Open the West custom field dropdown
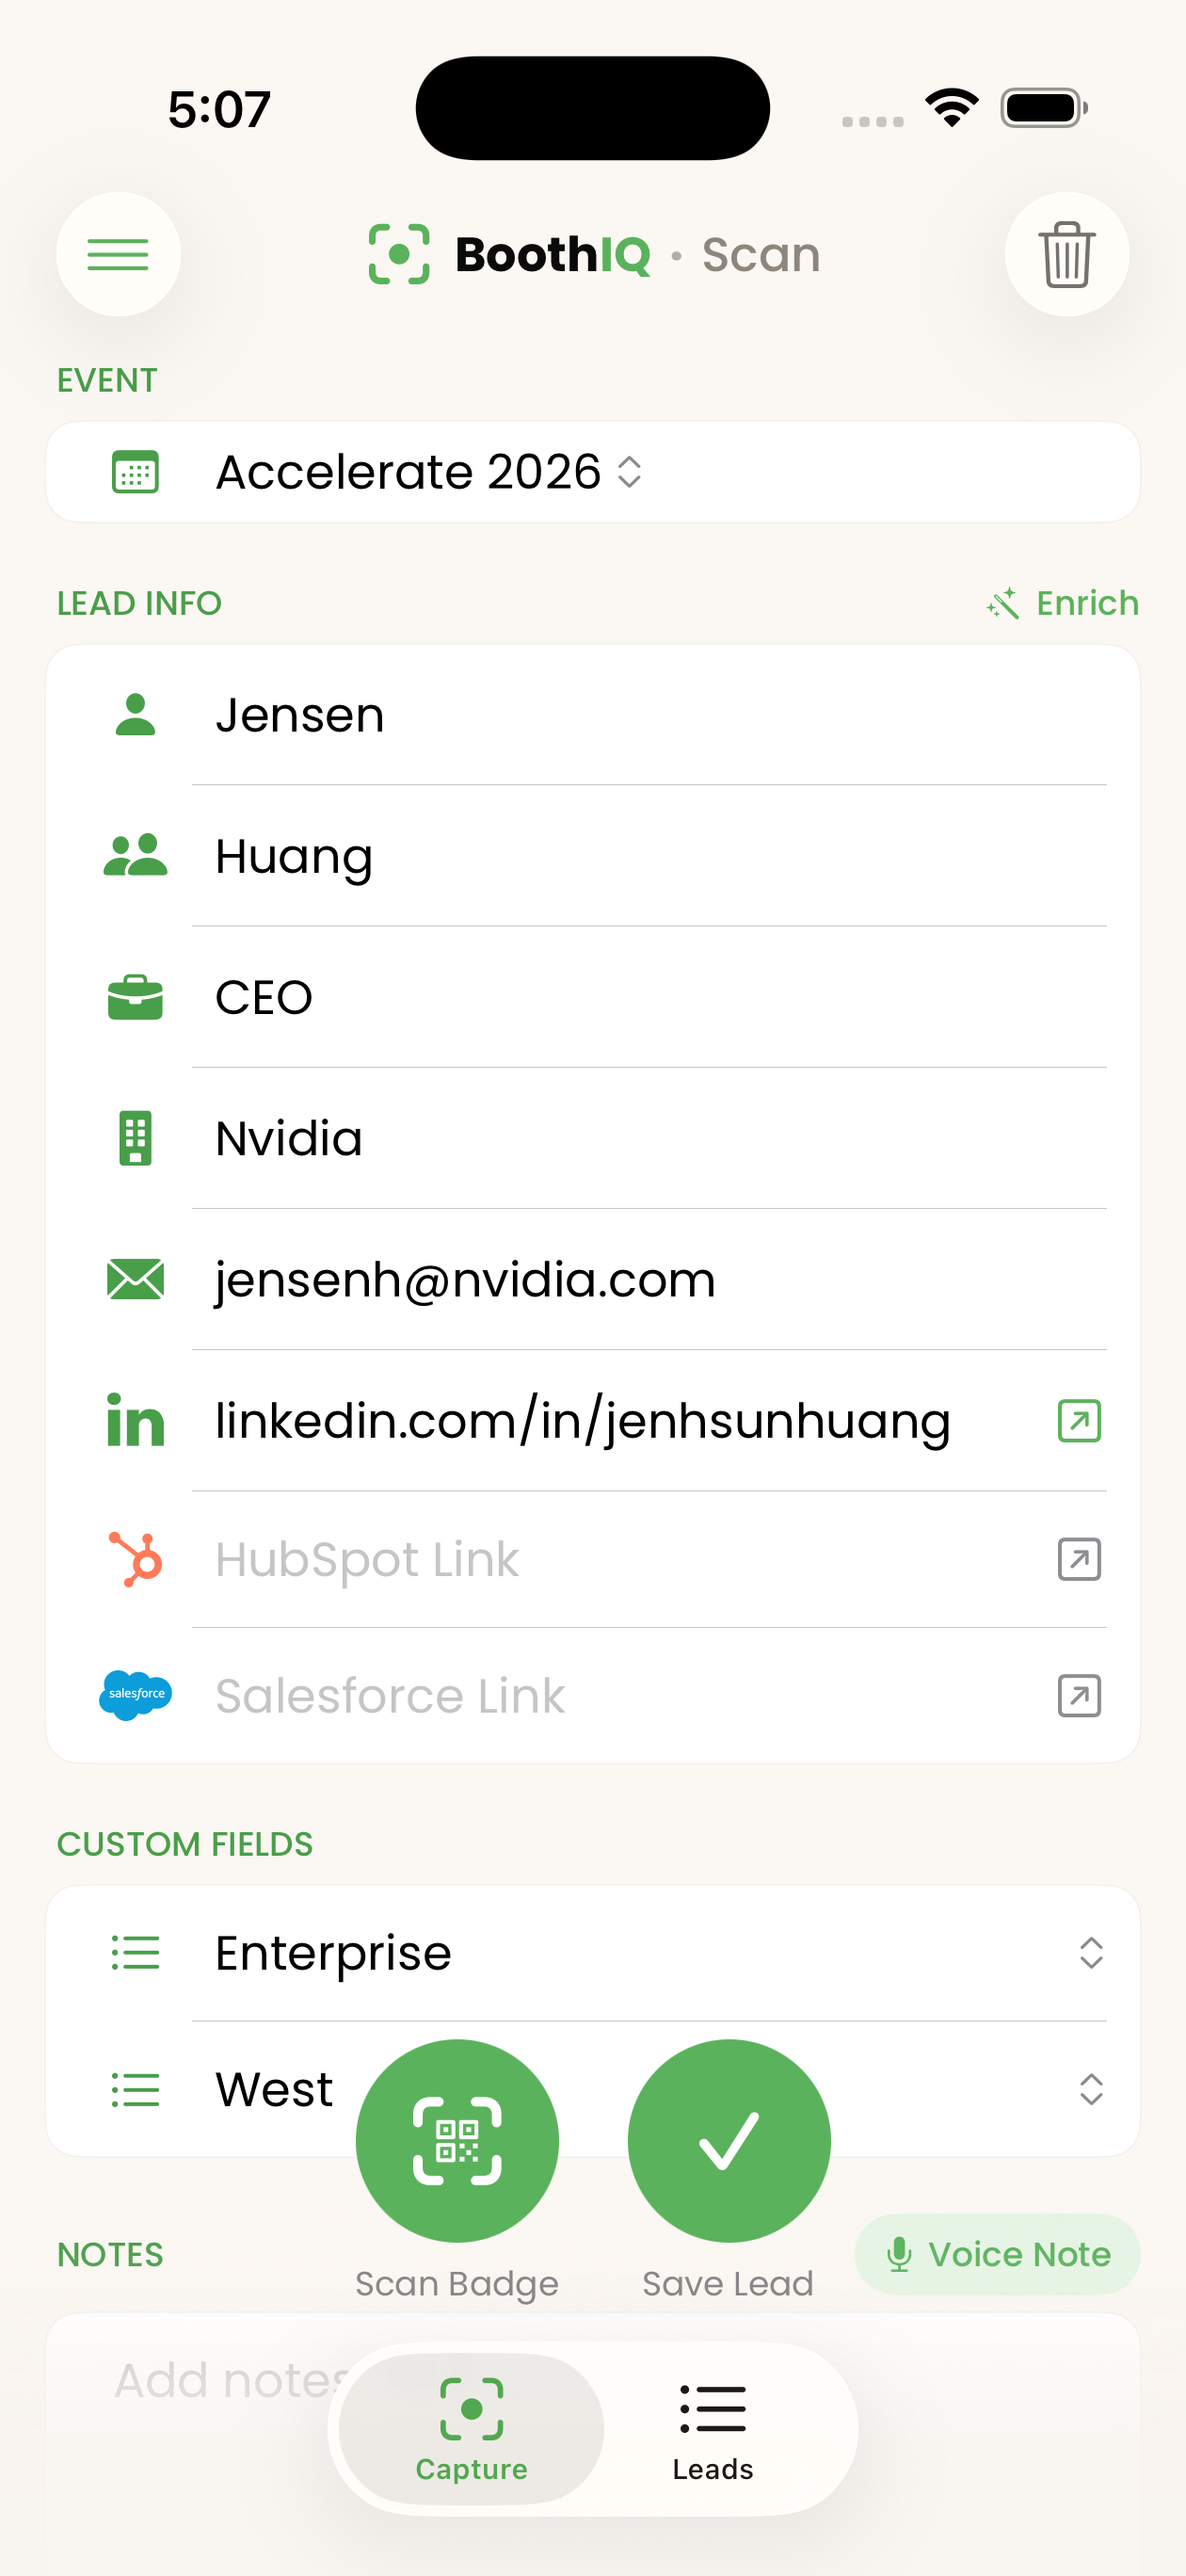Image resolution: width=1186 pixels, height=2576 pixels. pyautogui.click(x=1090, y=2089)
